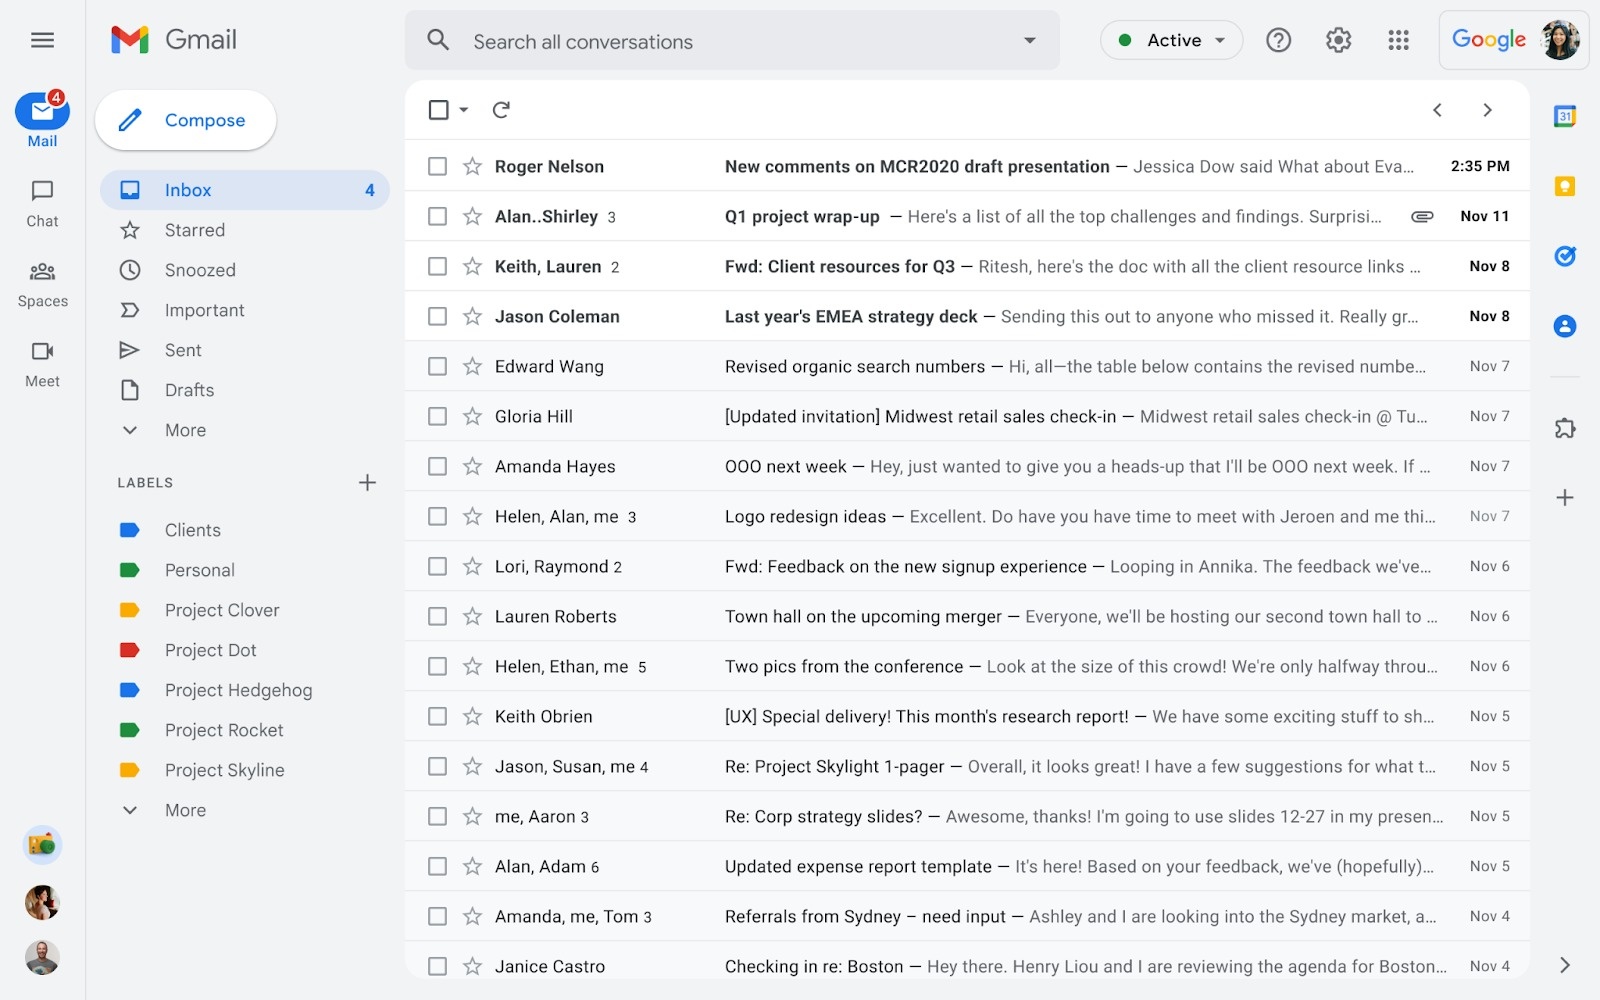Screen dimensions: 1600x1000
Task: Star the email from Edward Wang
Action: (471, 366)
